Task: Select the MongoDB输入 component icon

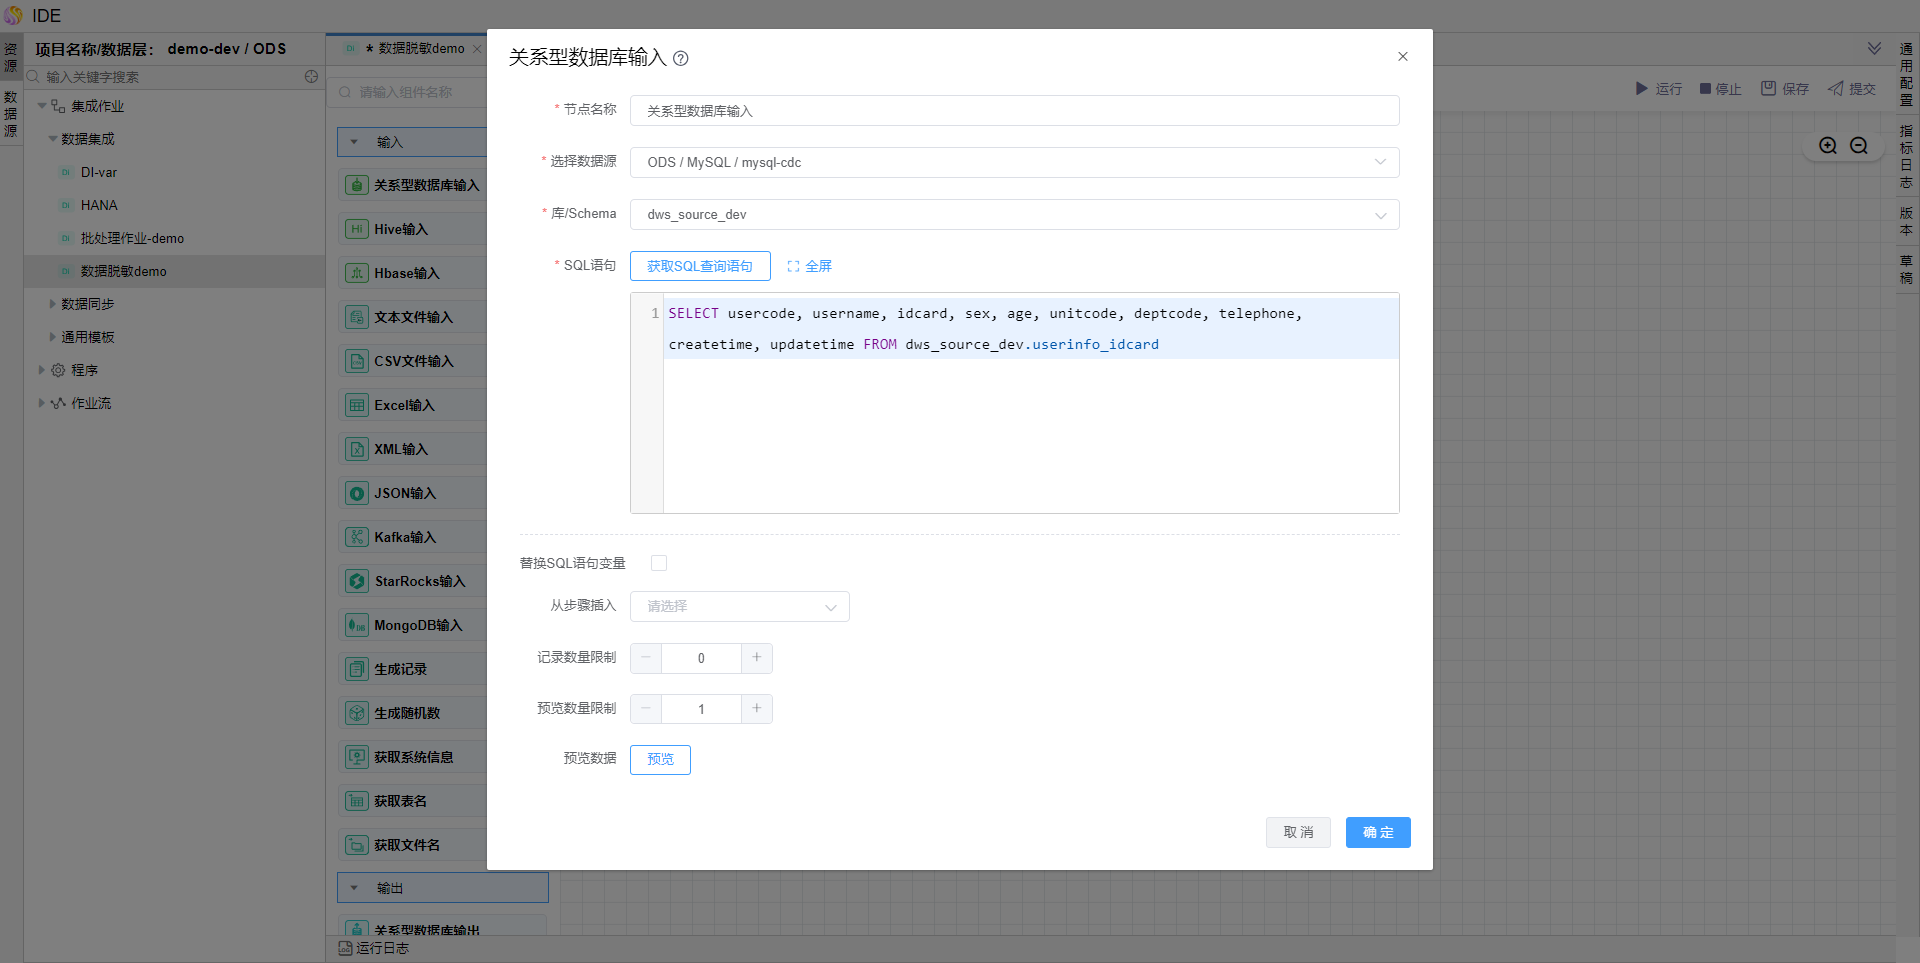Action: click(357, 625)
